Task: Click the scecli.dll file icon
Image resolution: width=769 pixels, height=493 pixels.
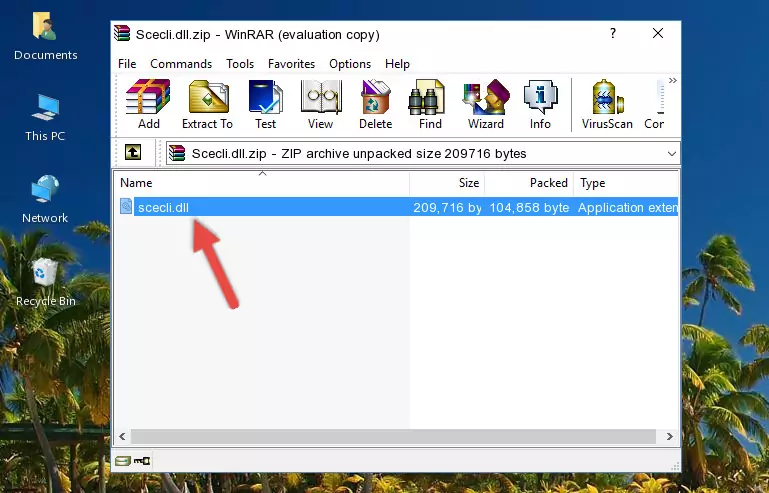Action: (x=126, y=207)
